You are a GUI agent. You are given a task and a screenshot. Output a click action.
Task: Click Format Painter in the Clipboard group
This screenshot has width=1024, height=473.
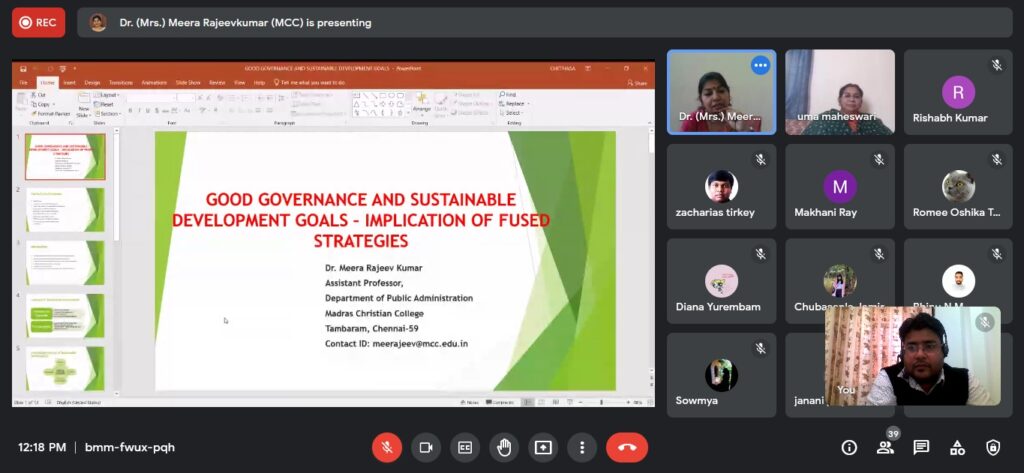[50, 114]
